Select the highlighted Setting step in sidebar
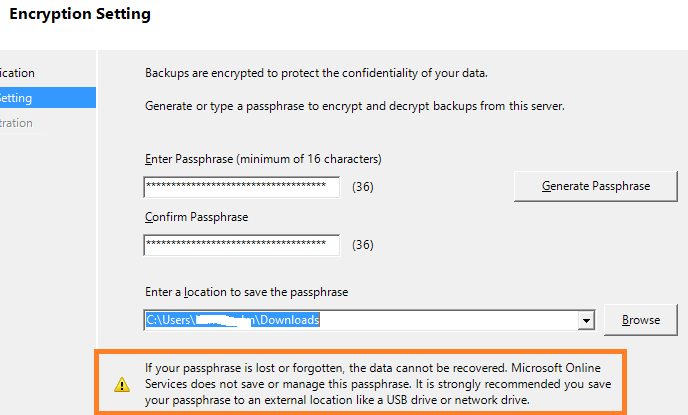 pyautogui.click(x=30, y=98)
